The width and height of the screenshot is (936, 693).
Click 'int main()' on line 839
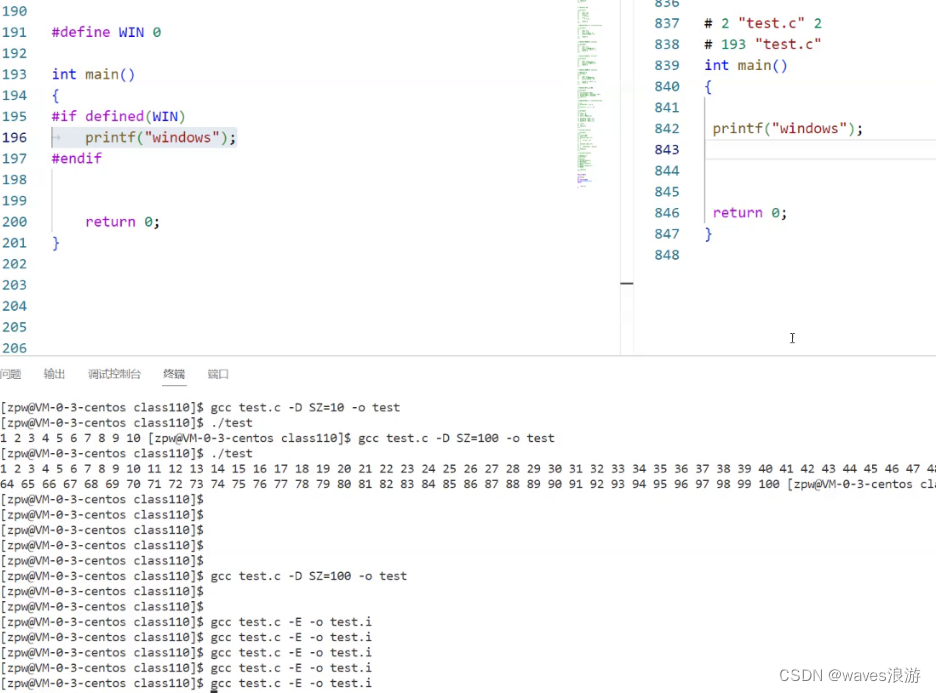pos(746,66)
